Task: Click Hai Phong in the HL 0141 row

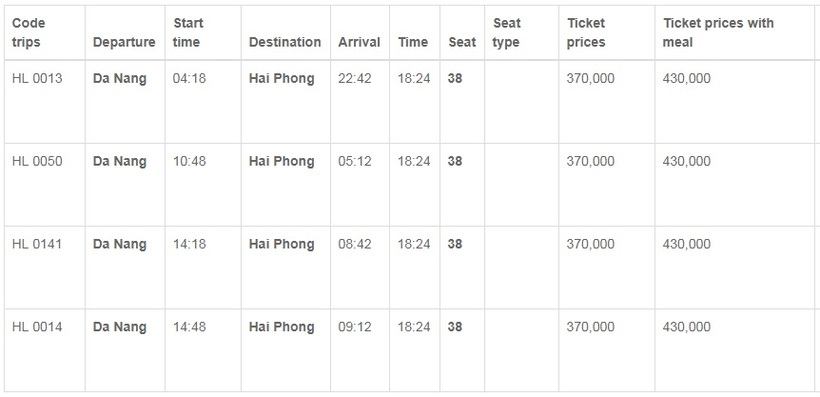Action: 282,244
